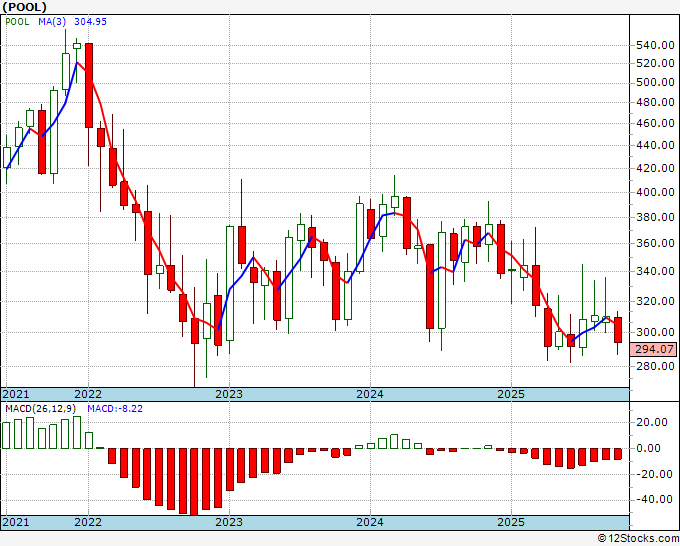Click the POOL ticker legend label
The width and height of the screenshot is (680, 546).
point(17,22)
